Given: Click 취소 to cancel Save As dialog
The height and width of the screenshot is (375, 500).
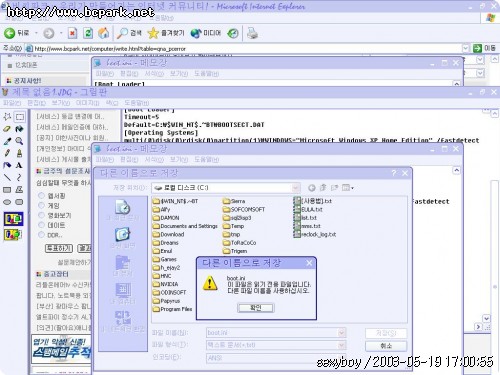Looking at the screenshot, I should click(386, 346).
